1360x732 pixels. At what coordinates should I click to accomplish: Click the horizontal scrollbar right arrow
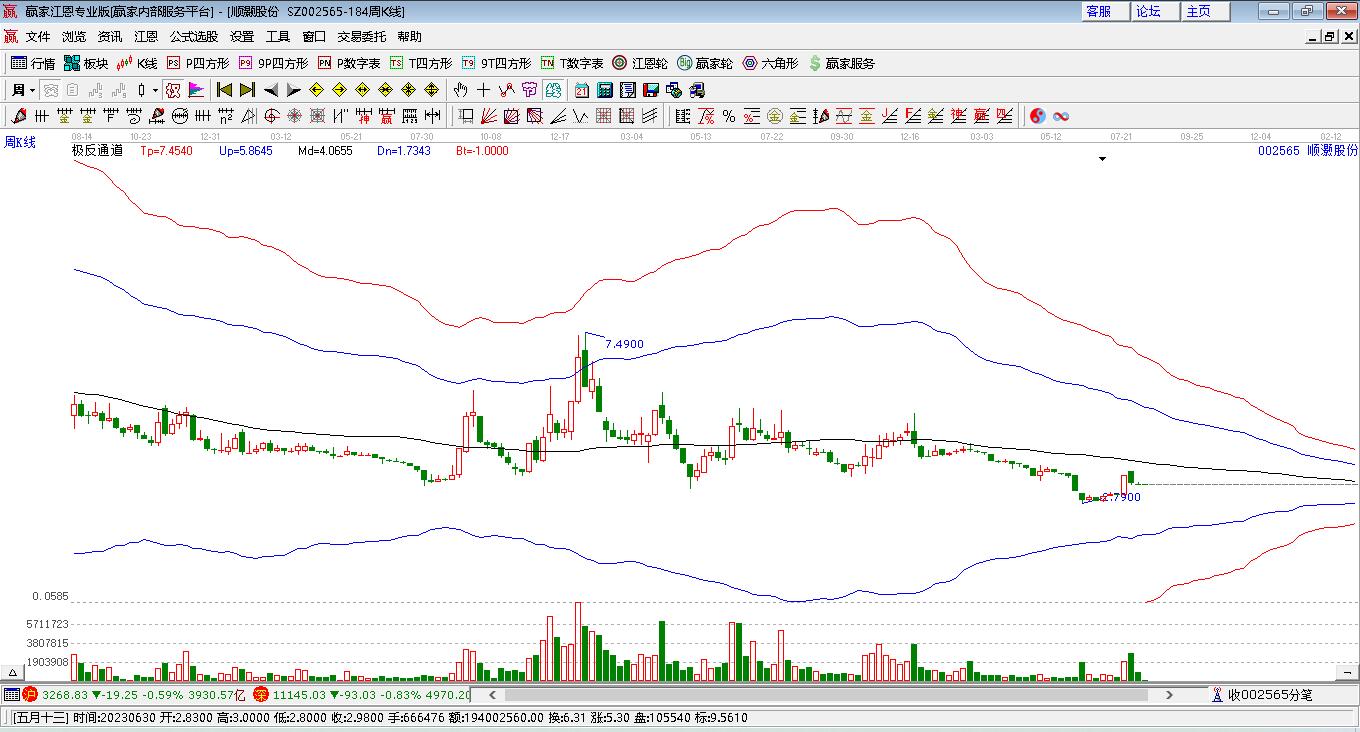click(x=1169, y=694)
